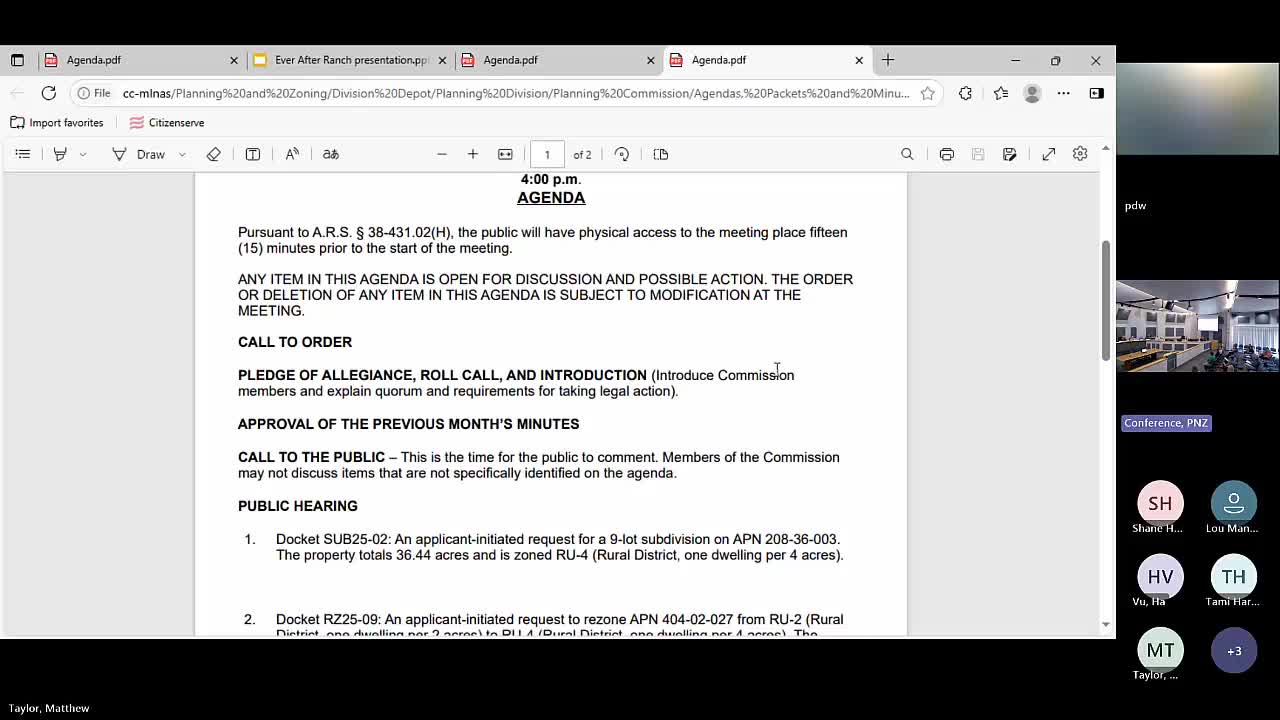This screenshot has height=720, width=1280.
Task: Close the first Agenda.pdf tab
Action: (234, 60)
